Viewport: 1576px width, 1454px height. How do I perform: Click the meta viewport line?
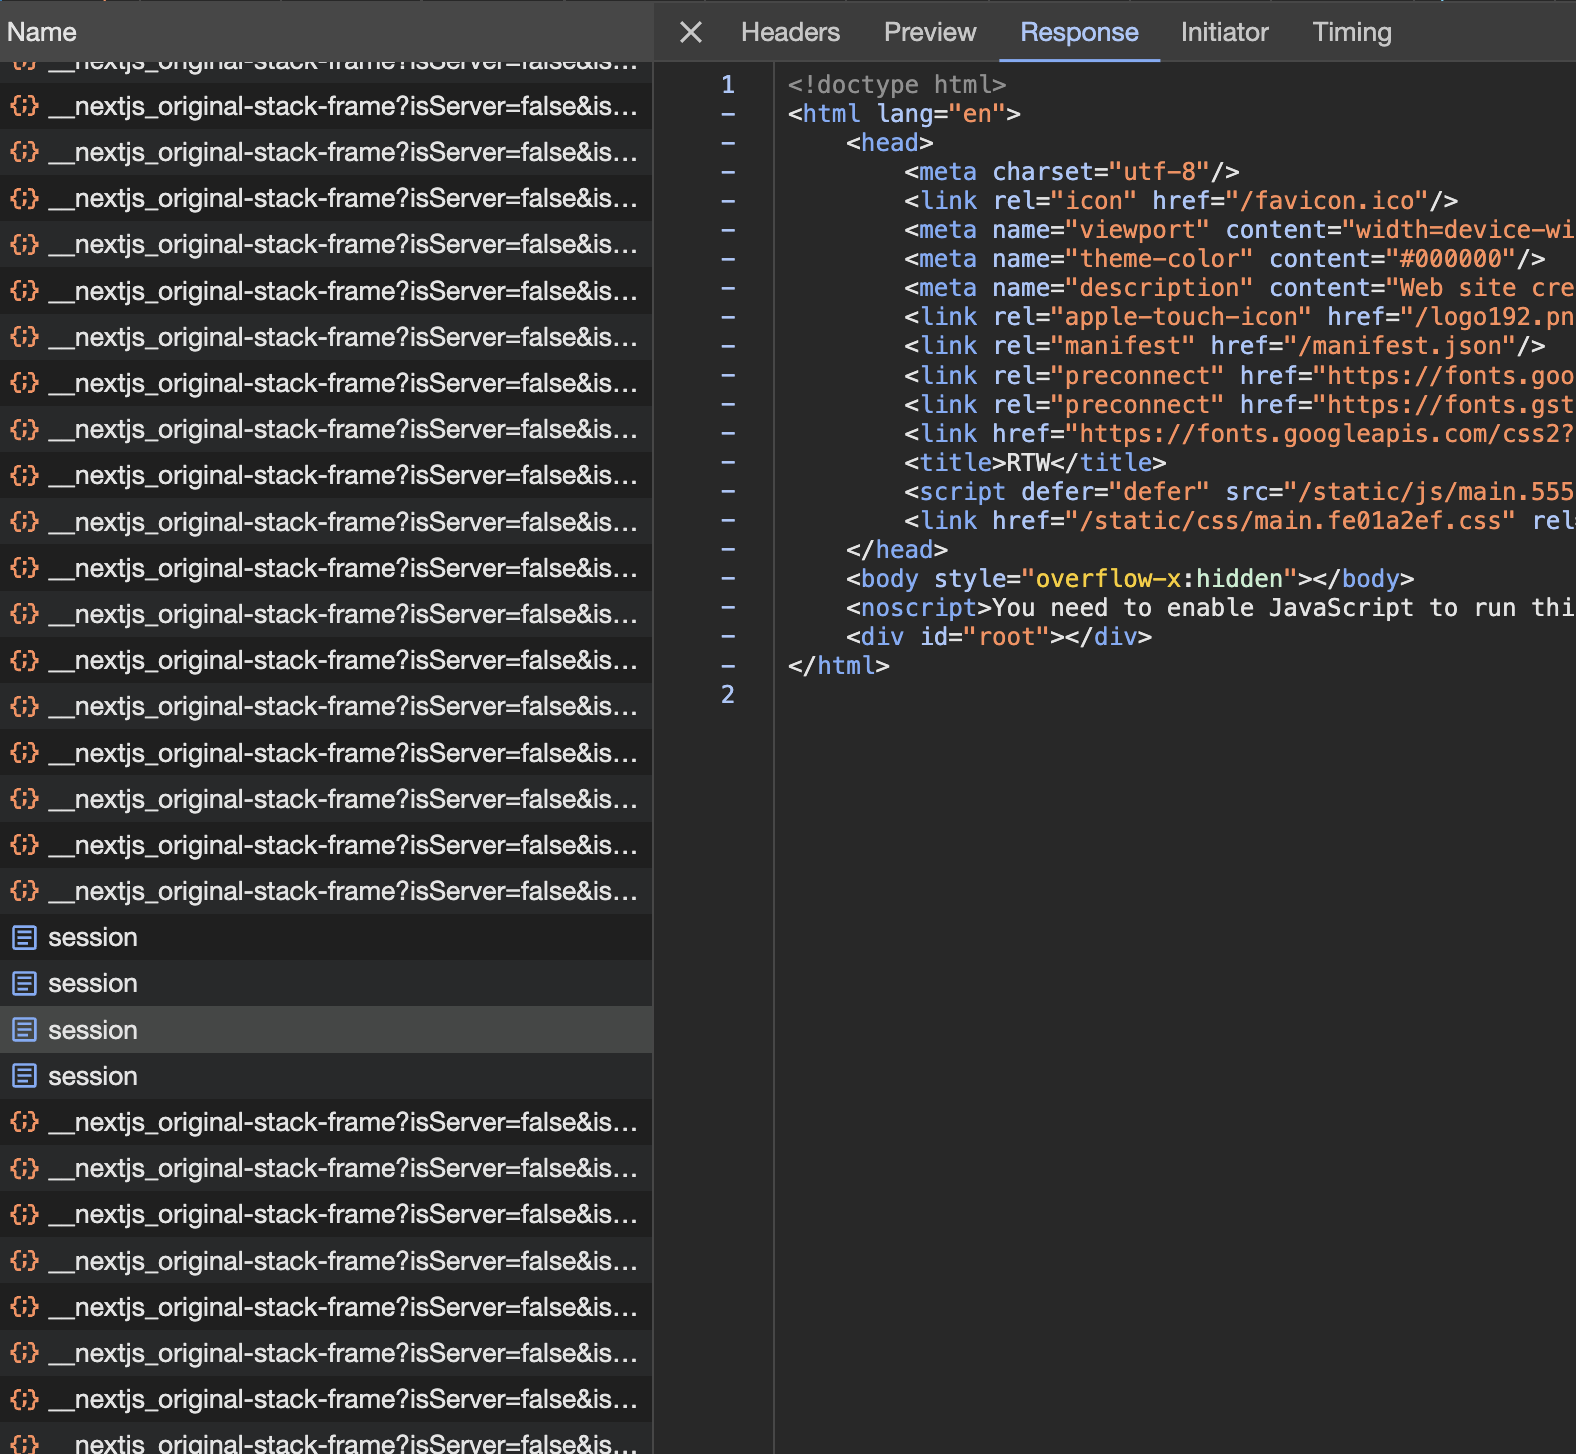(1240, 230)
